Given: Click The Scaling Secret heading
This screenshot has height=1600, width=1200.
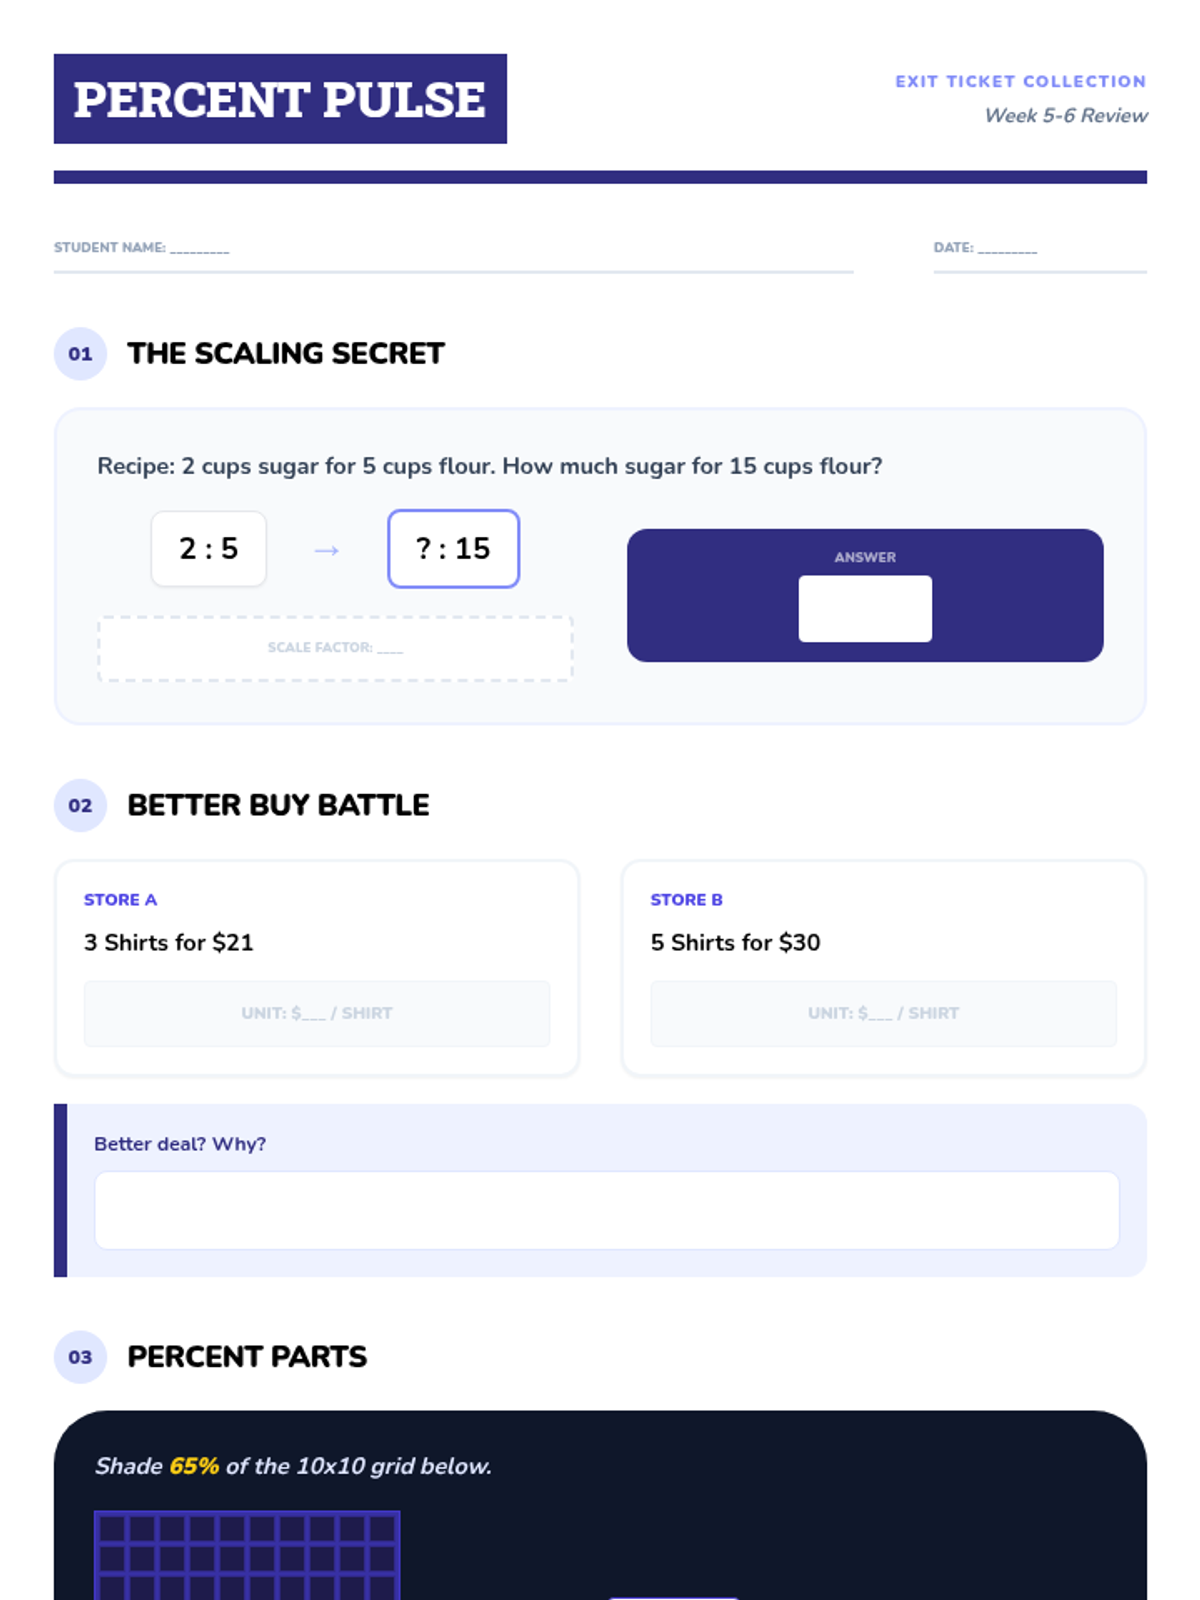Looking at the screenshot, I should (285, 354).
